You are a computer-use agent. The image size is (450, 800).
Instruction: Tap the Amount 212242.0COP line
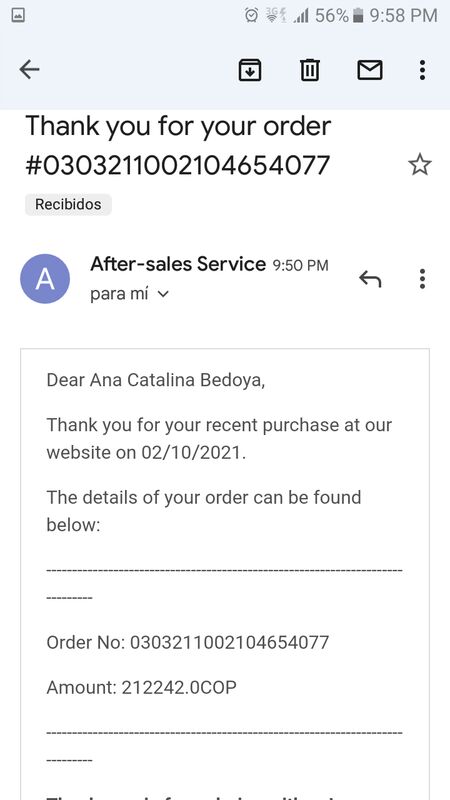[141, 688]
